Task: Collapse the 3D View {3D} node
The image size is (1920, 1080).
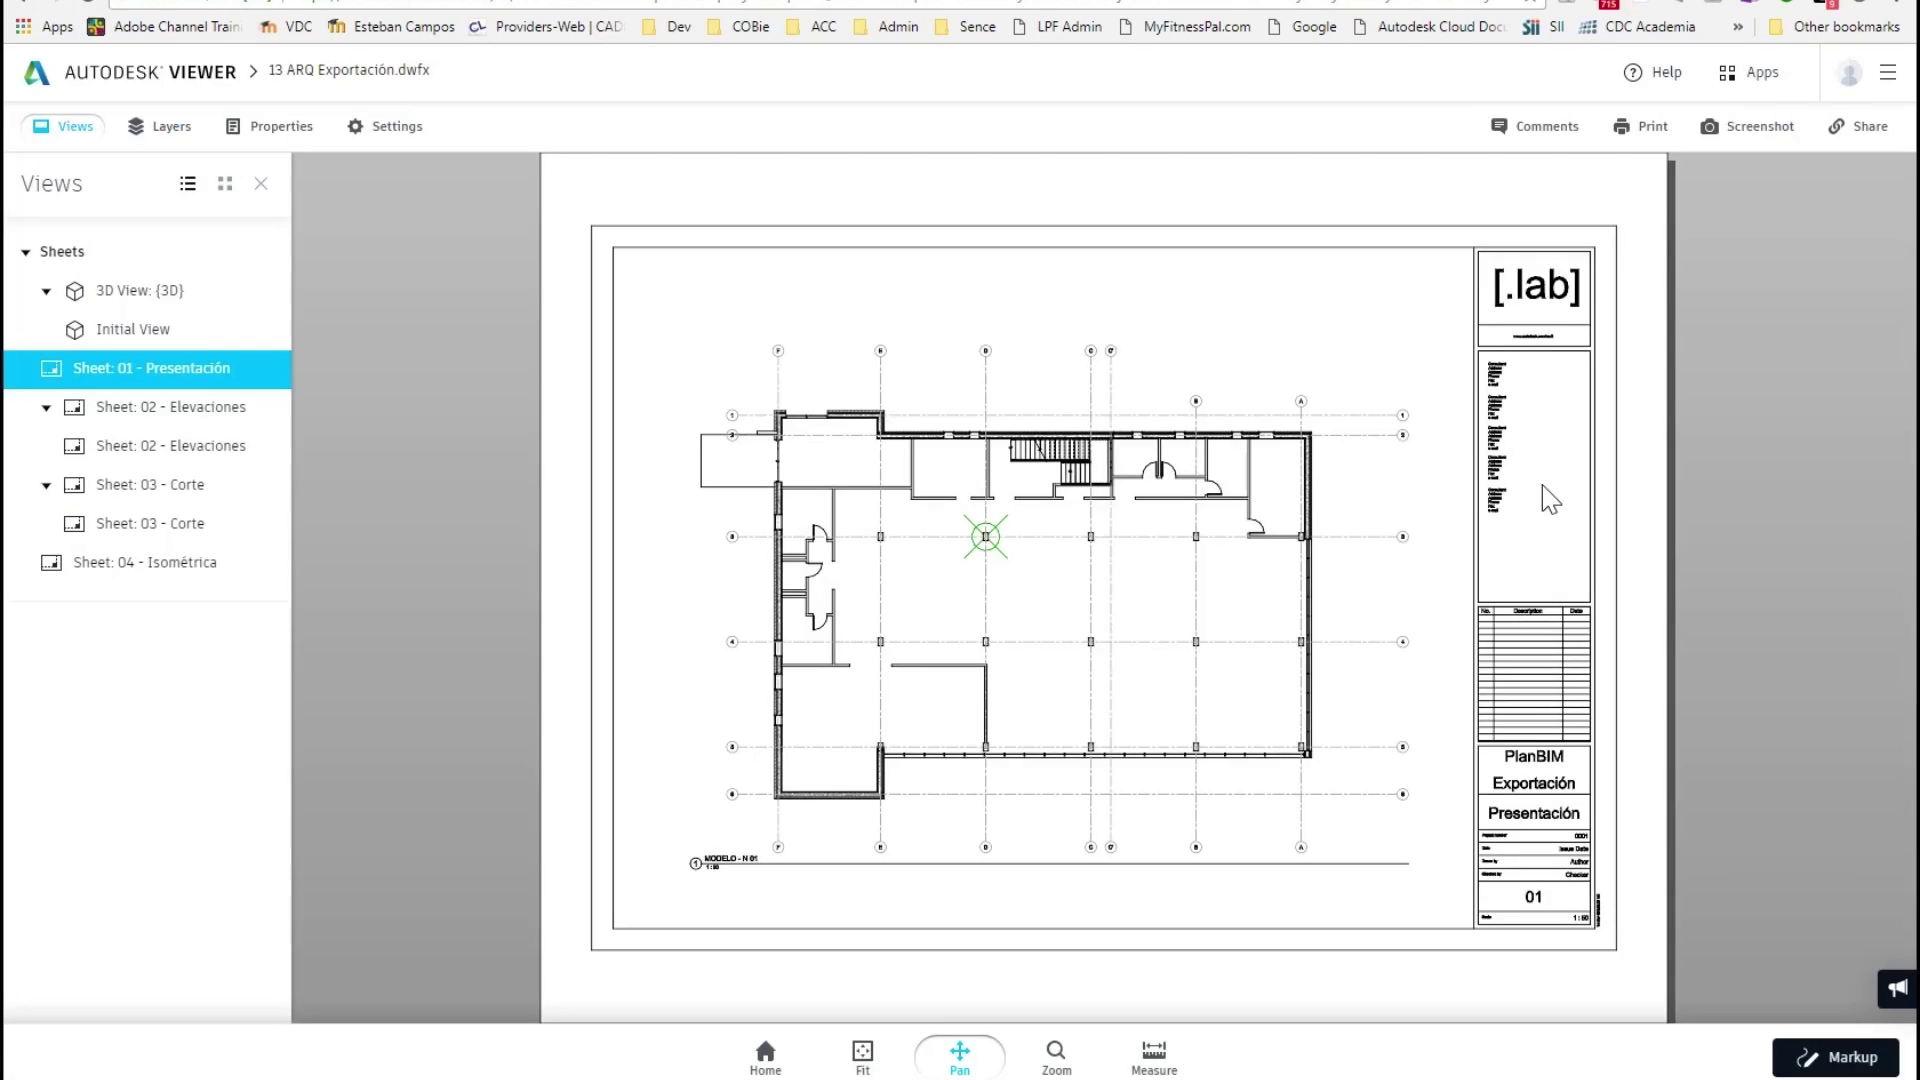Action: click(46, 291)
